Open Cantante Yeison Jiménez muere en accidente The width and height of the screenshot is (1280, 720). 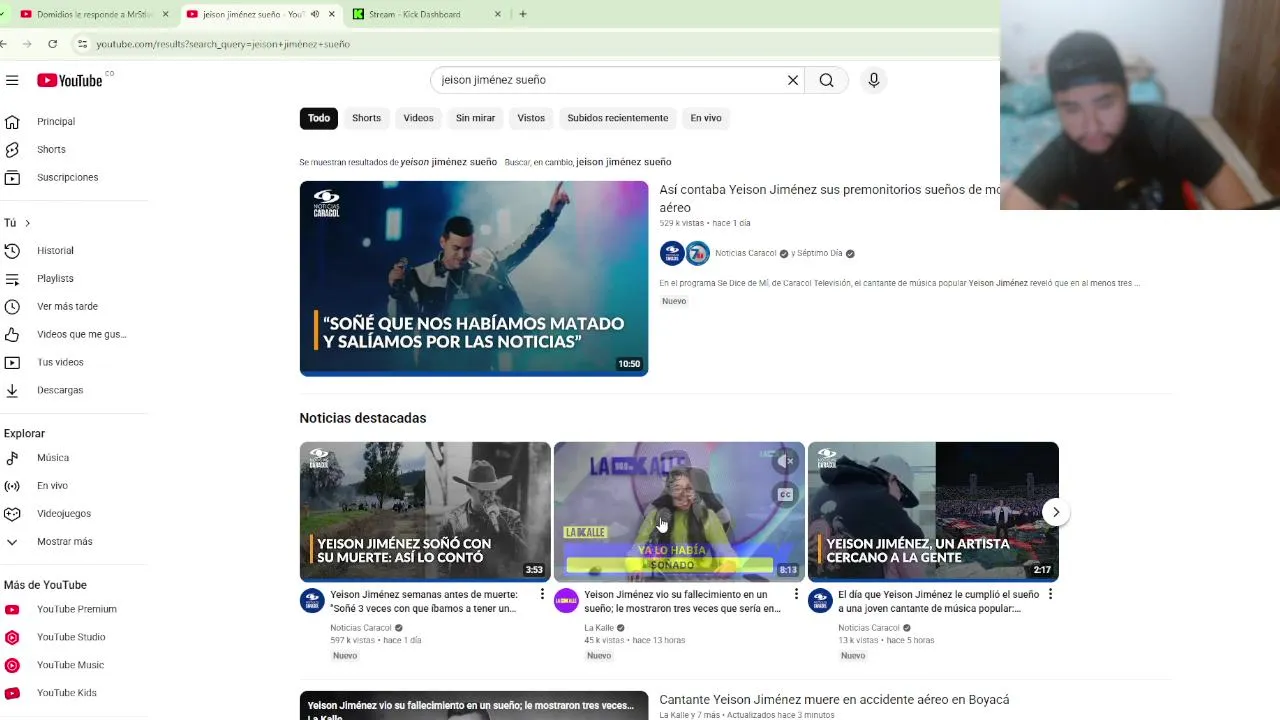[834, 700]
